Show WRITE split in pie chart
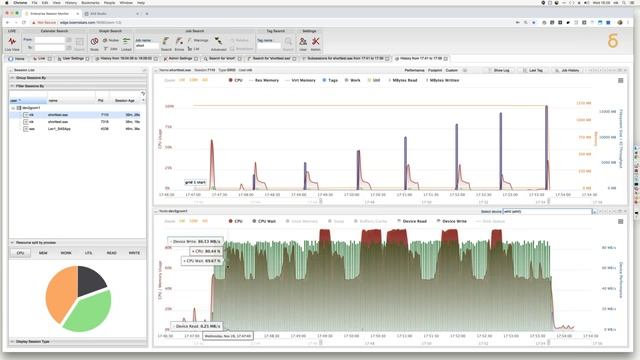Viewport: 640px width, 360px height. [x=134, y=253]
